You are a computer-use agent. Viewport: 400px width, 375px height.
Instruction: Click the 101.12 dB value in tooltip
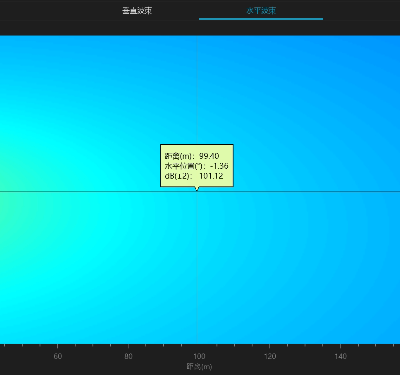coord(211,176)
